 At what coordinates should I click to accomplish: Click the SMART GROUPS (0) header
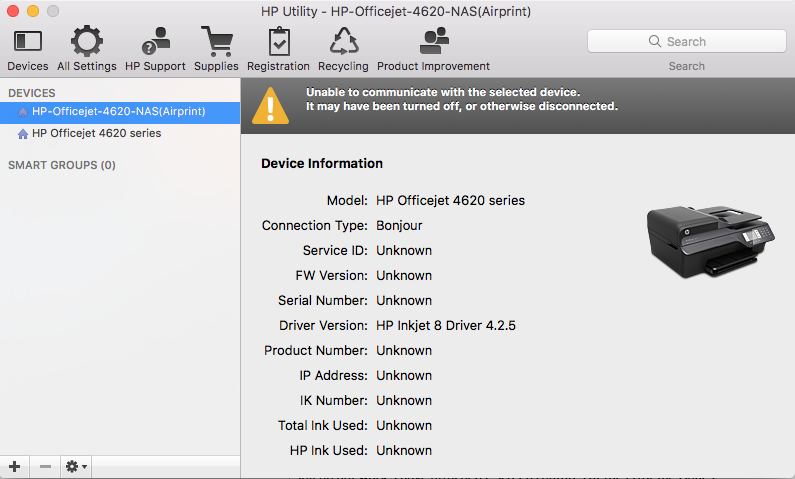(x=62, y=165)
